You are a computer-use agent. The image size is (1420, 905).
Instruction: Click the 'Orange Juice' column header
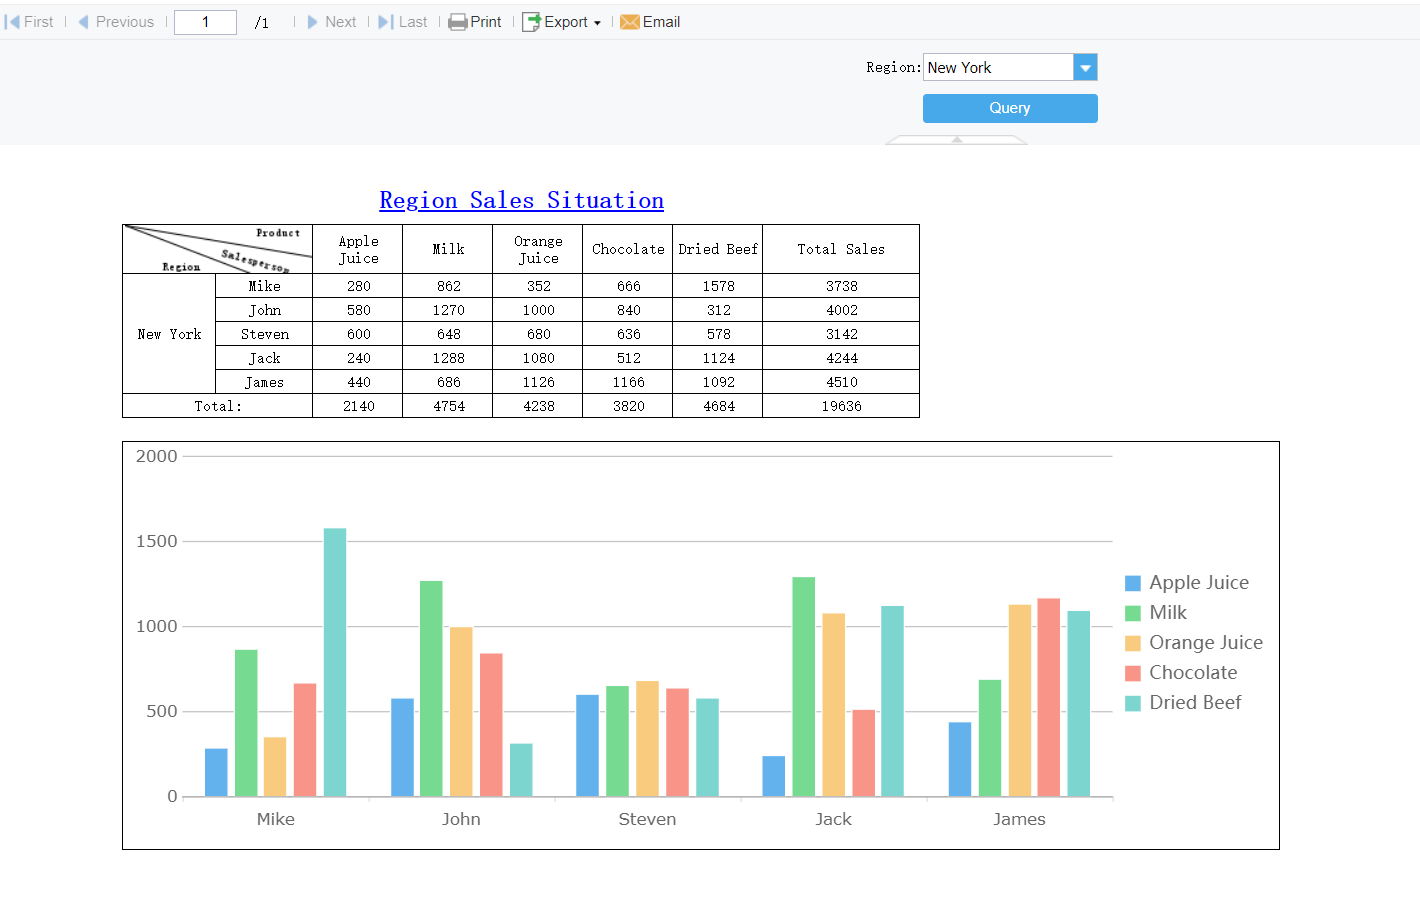(538, 249)
